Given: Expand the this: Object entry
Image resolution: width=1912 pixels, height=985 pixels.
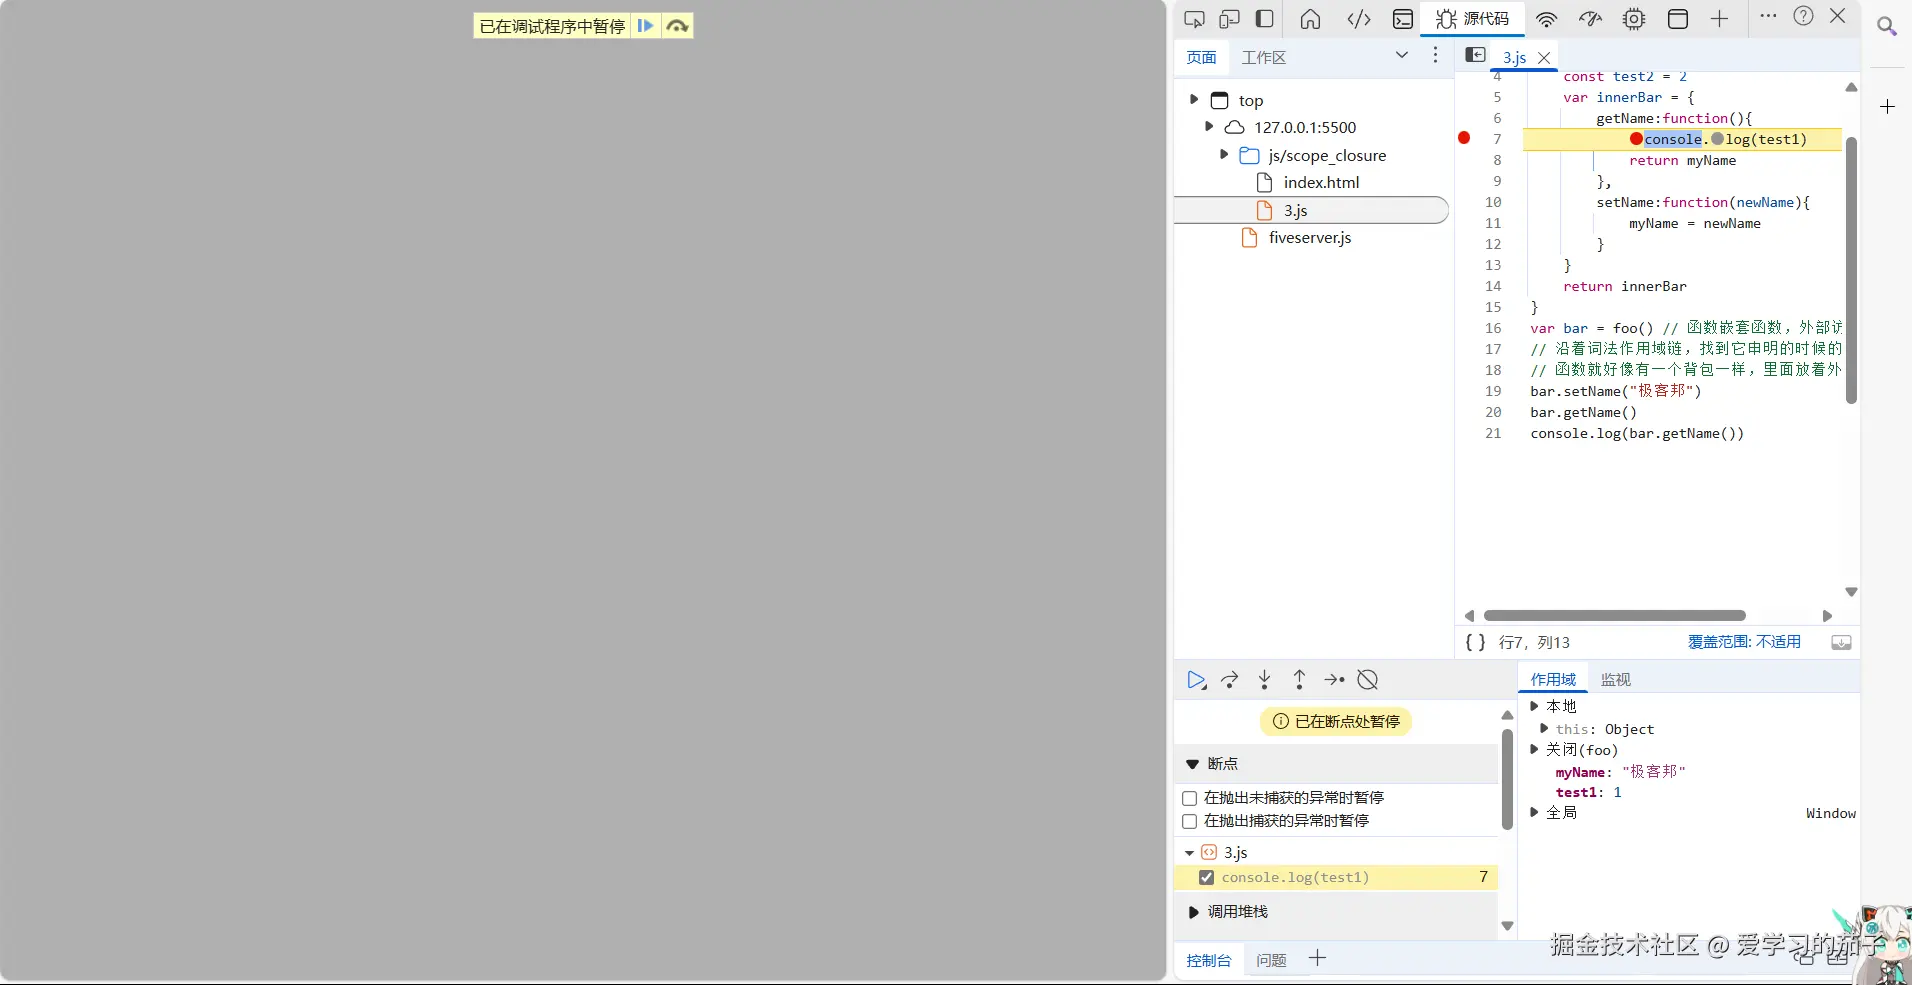Looking at the screenshot, I should tap(1544, 728).
